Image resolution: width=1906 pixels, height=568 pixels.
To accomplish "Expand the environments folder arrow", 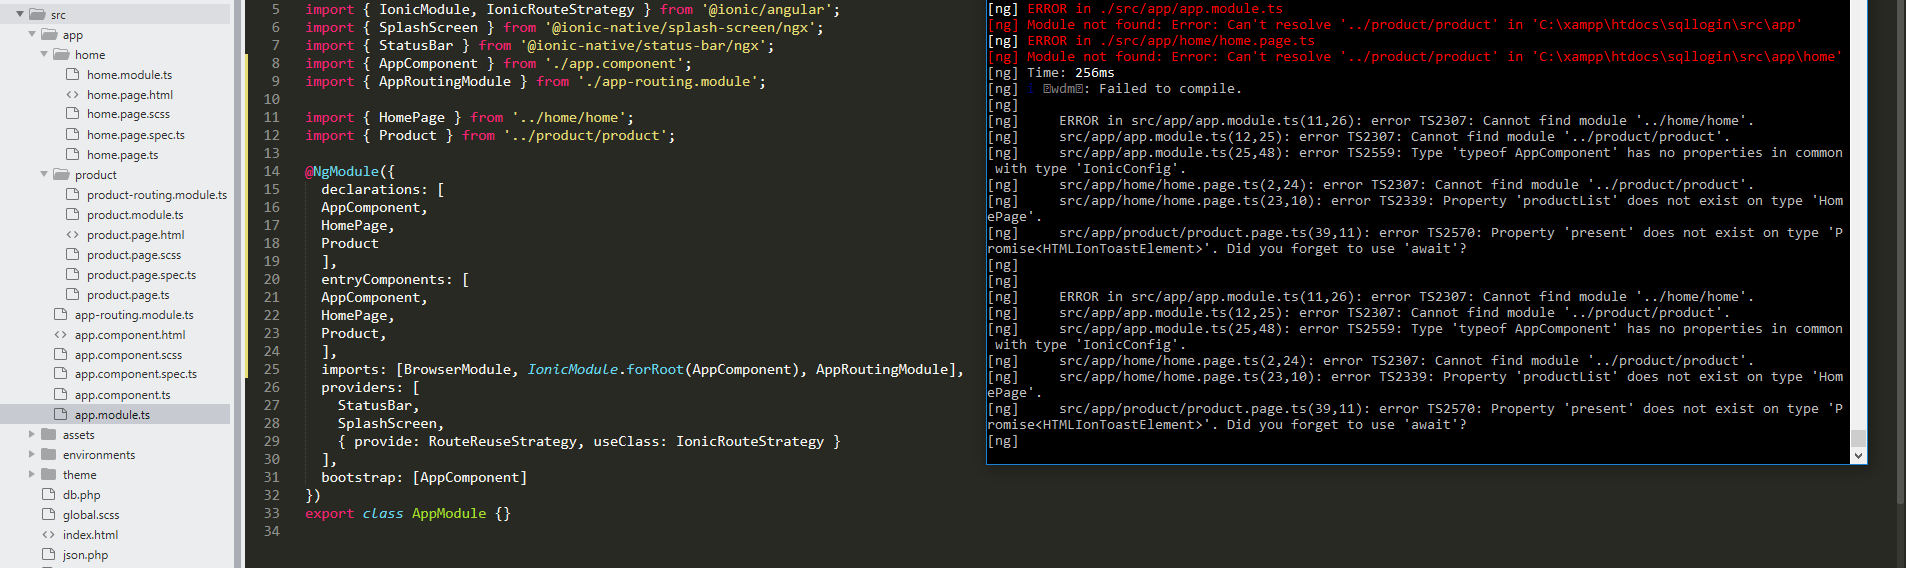I will pos(32,454).
